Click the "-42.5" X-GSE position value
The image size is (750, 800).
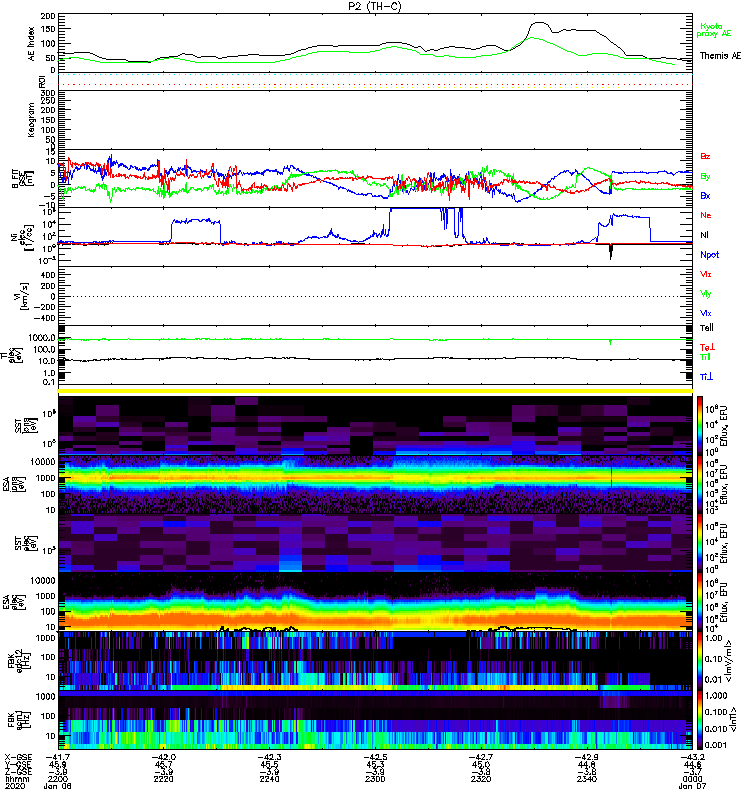pyautogui.click(x=375, y=757)
